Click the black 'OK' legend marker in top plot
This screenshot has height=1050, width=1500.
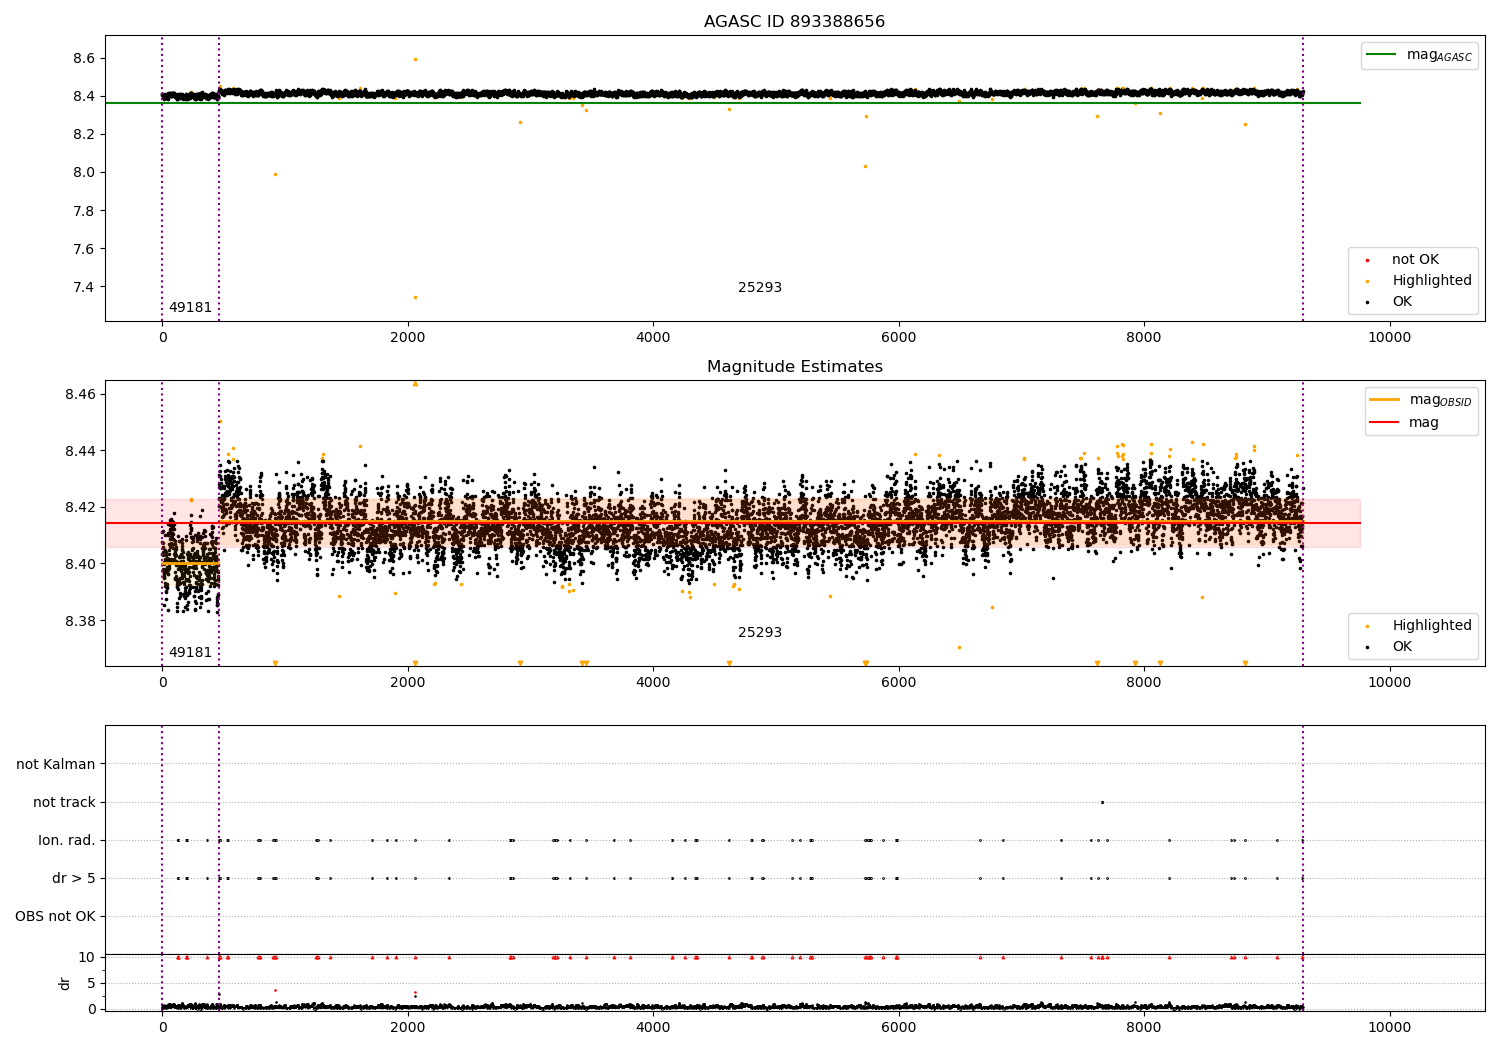pyautogui.click(x=1368, y=302)
